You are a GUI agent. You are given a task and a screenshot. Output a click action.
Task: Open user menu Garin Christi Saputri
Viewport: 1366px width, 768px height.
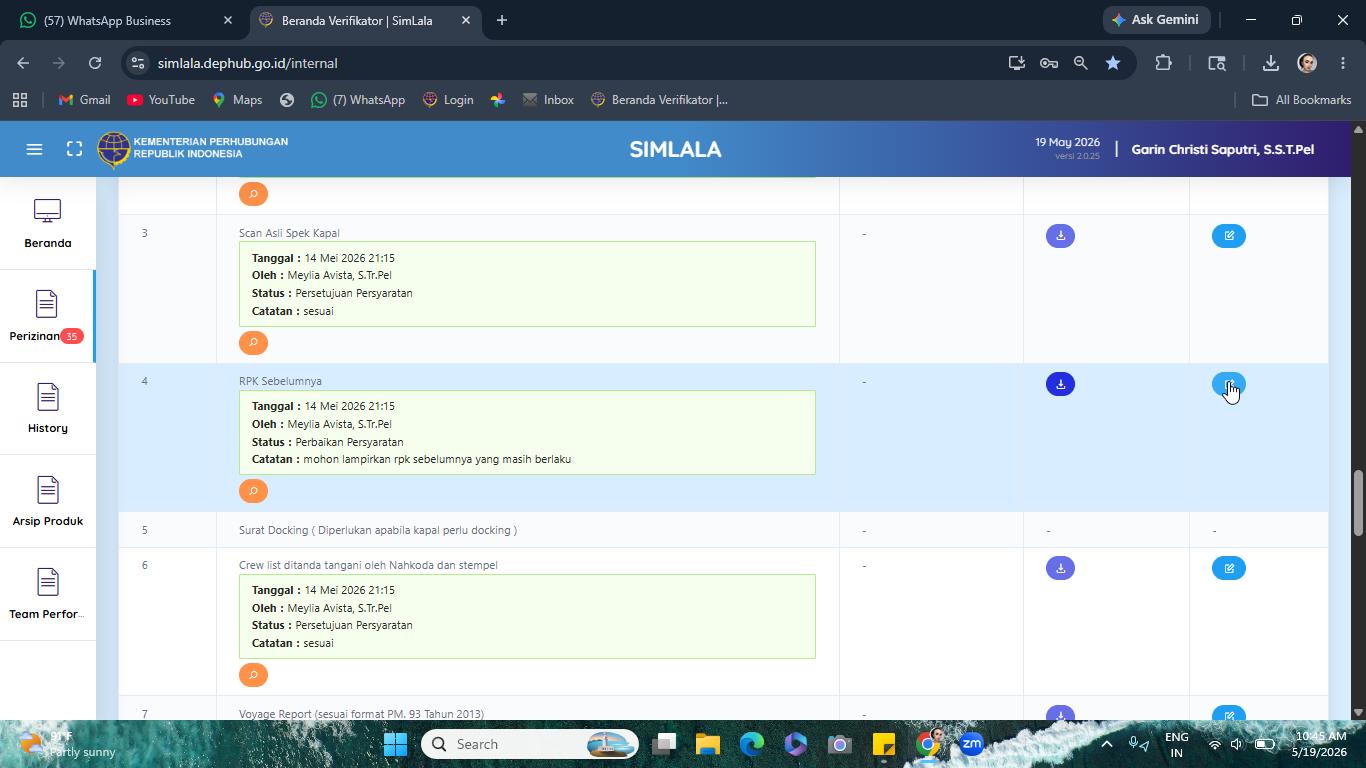click(x=1222, y=149)
